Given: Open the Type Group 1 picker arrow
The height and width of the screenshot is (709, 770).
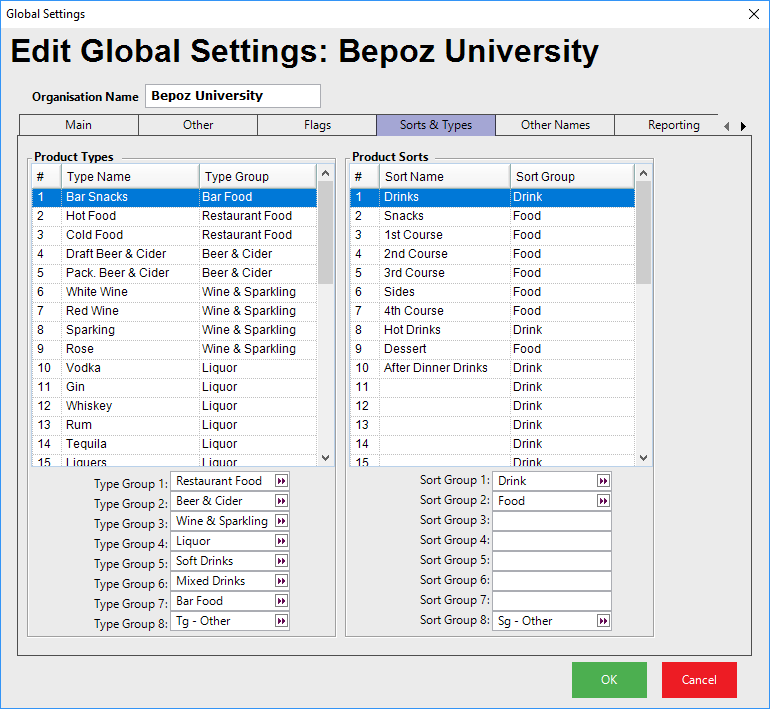Looking at the screenshot, I should click(x=281, y=481).
